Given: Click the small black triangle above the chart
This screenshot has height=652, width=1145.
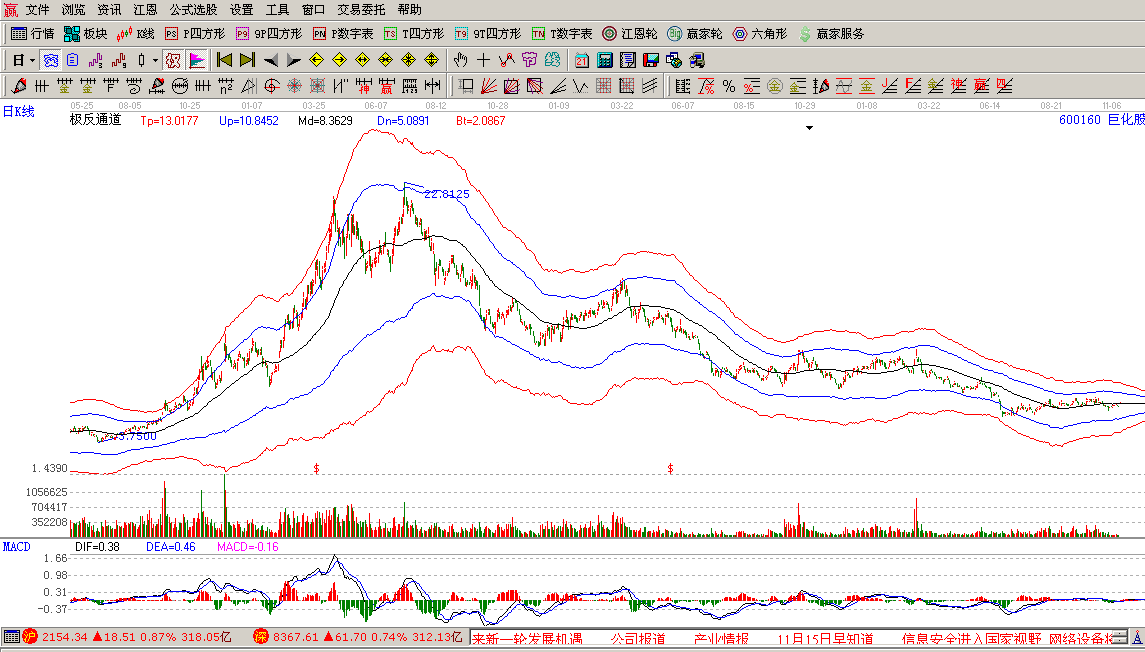Looking at the screenshot, I should pyautogui.click(x=809, y=128).
